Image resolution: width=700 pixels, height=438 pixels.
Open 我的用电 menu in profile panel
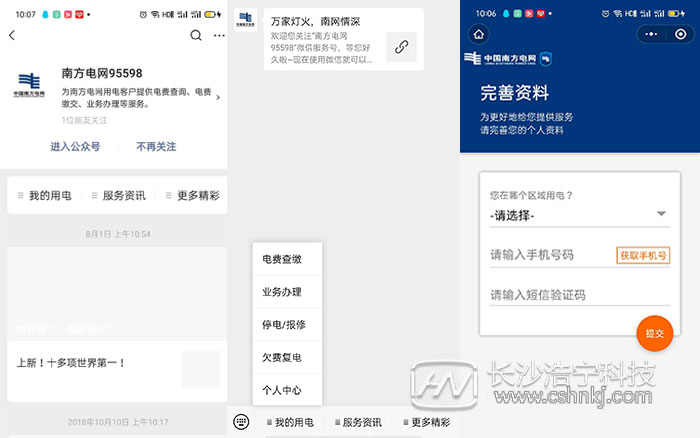[x=45, y=196]
